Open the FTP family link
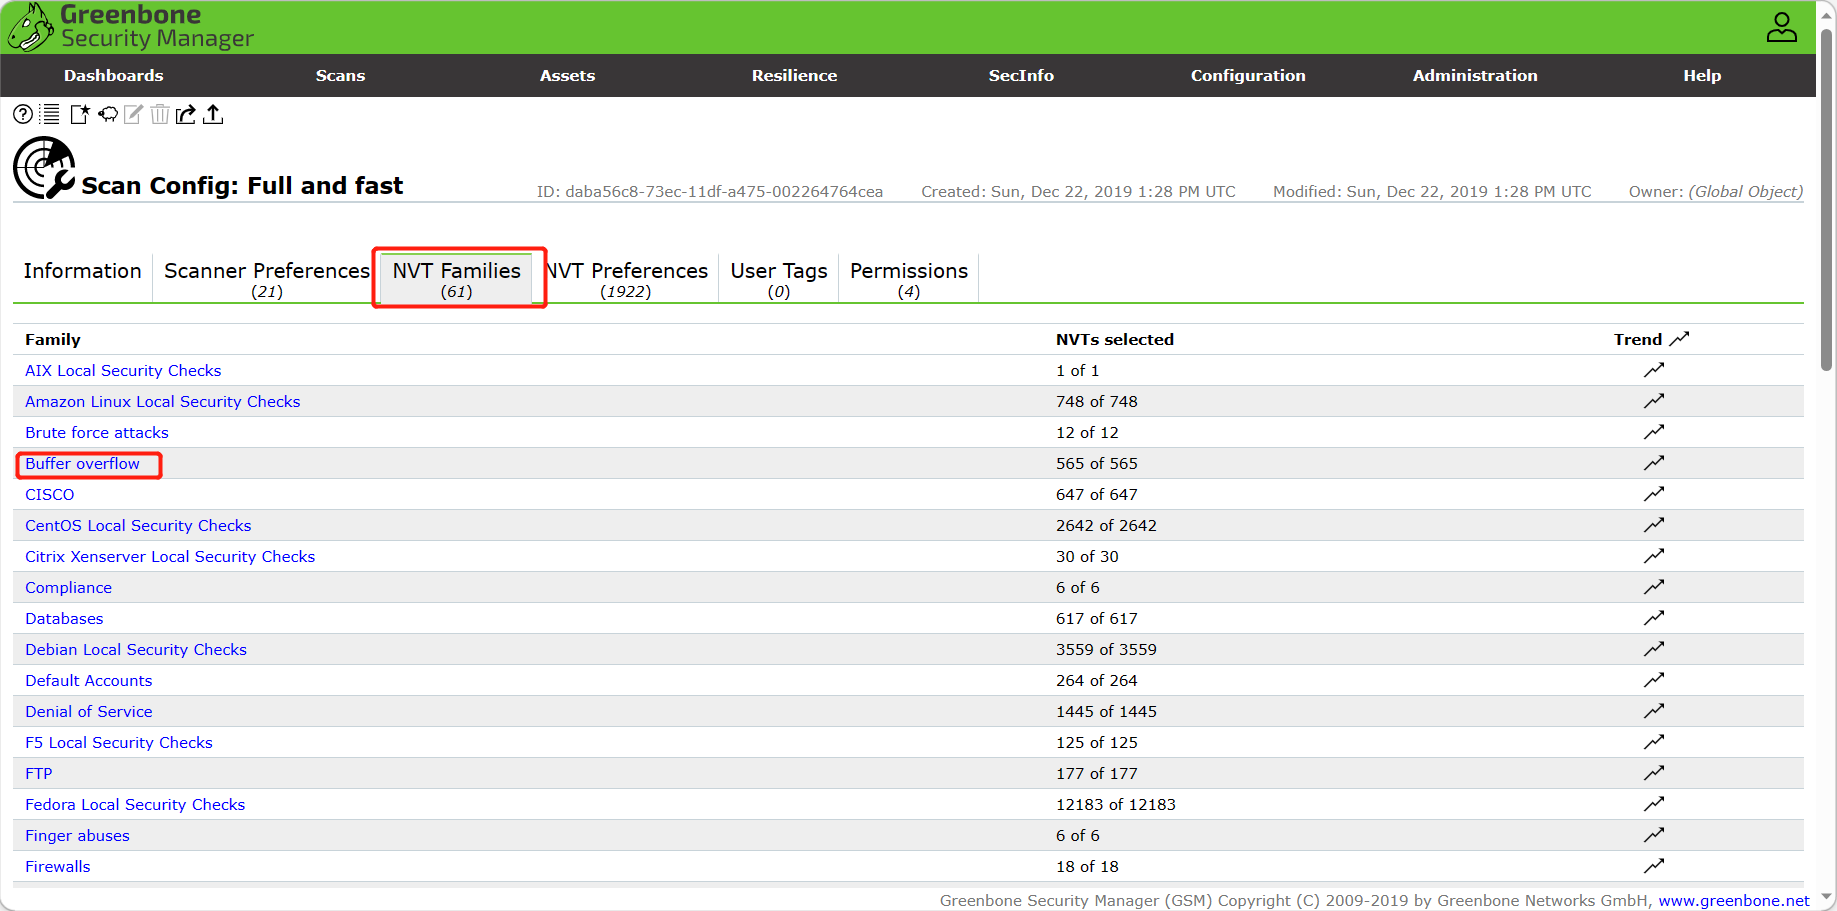Image resolution: width=1837 pixels, height=911 pixels. coord(39,773)
